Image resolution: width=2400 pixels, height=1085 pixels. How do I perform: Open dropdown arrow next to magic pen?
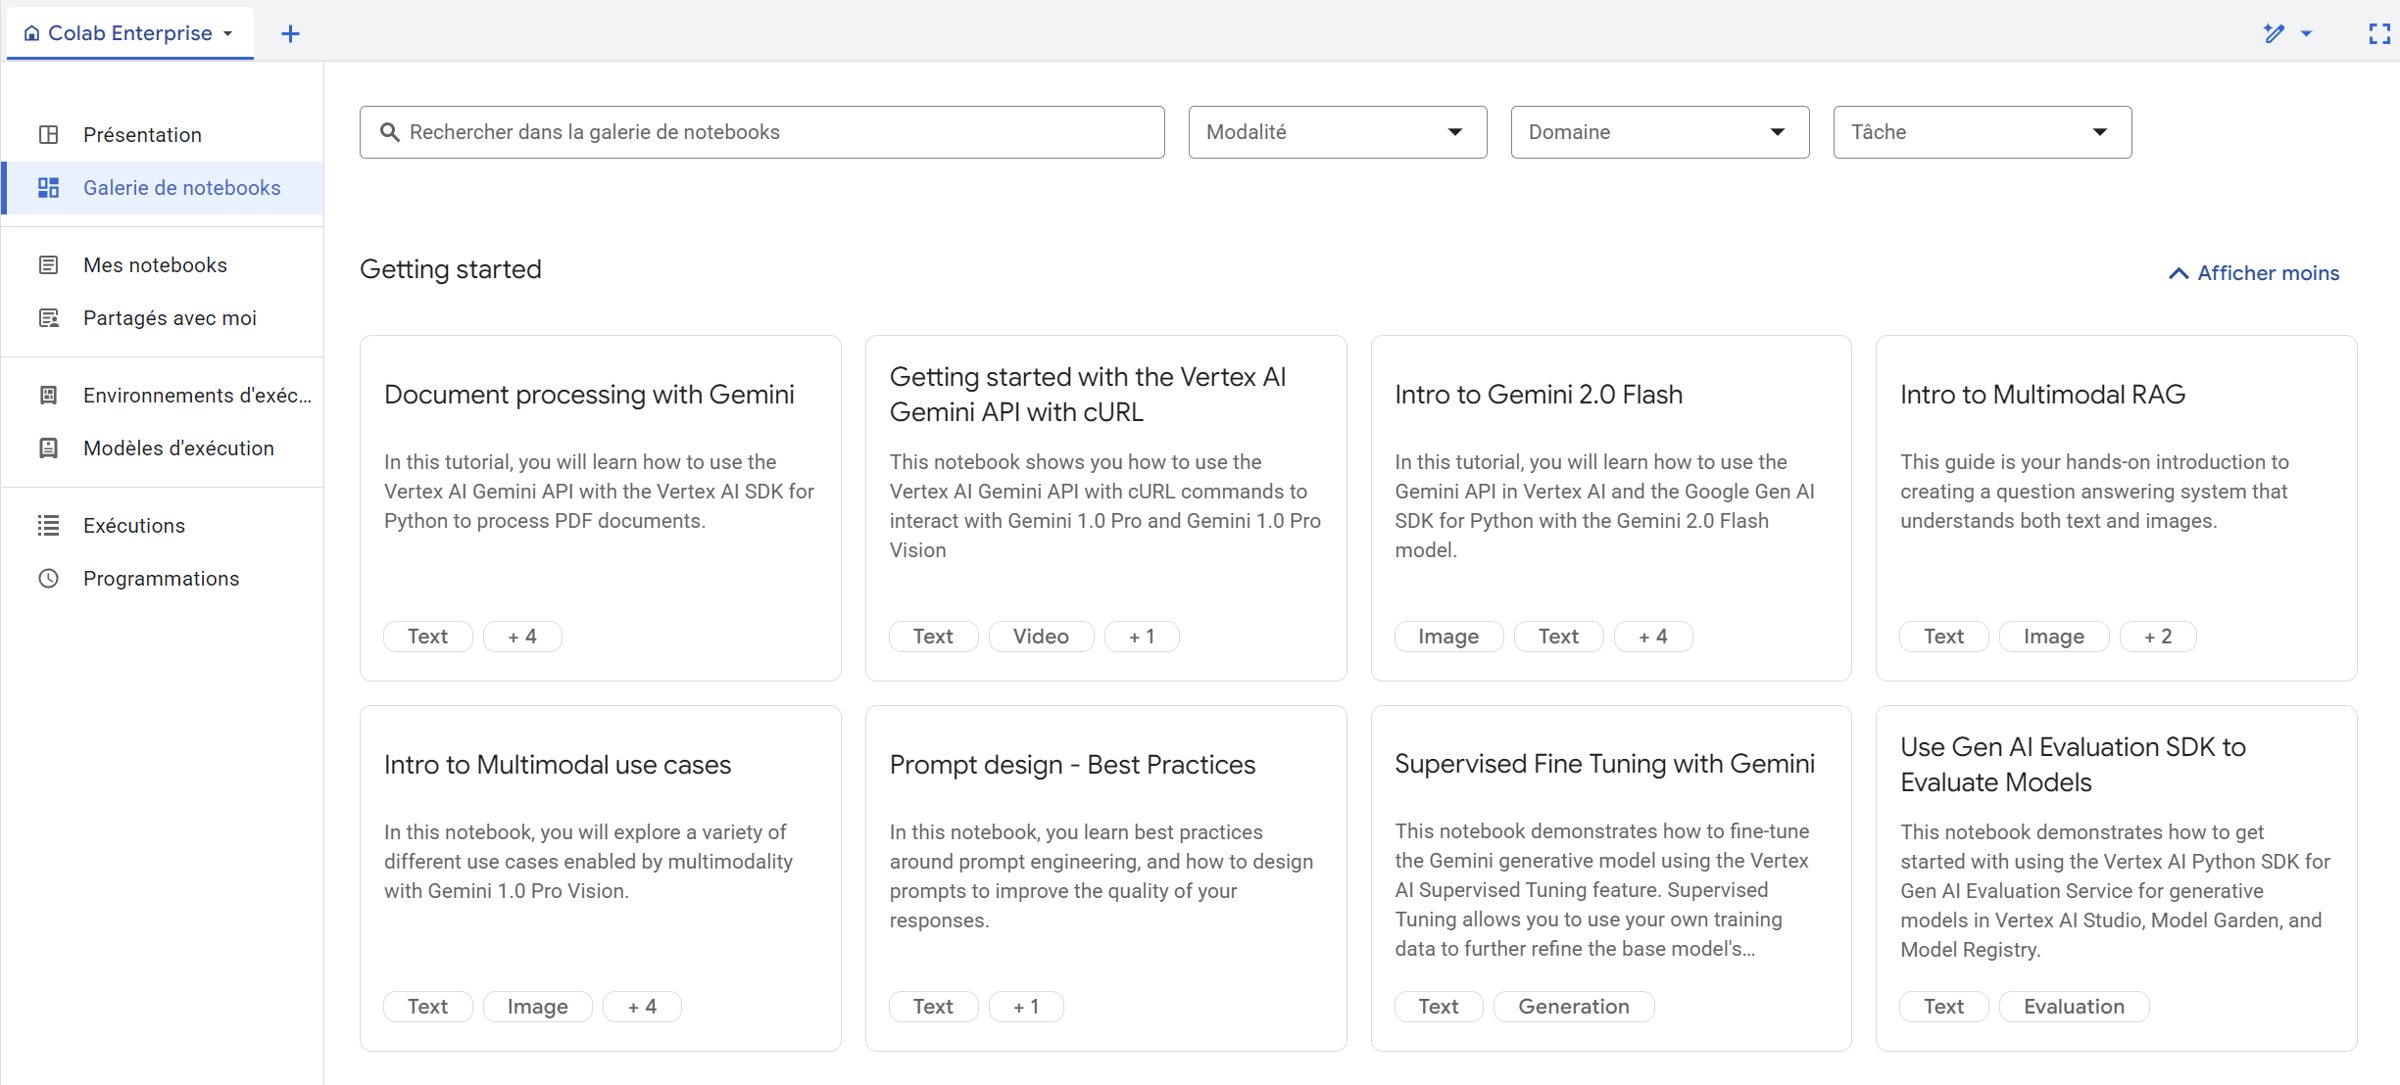pos(2306,33)
